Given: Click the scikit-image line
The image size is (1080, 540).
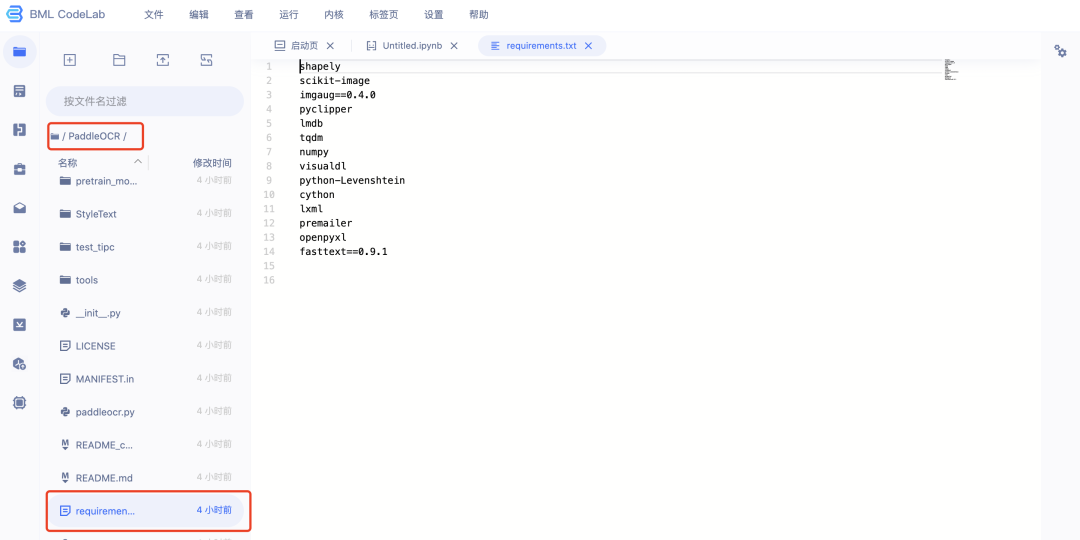Looking at the screenshot, I should [335, 81].
